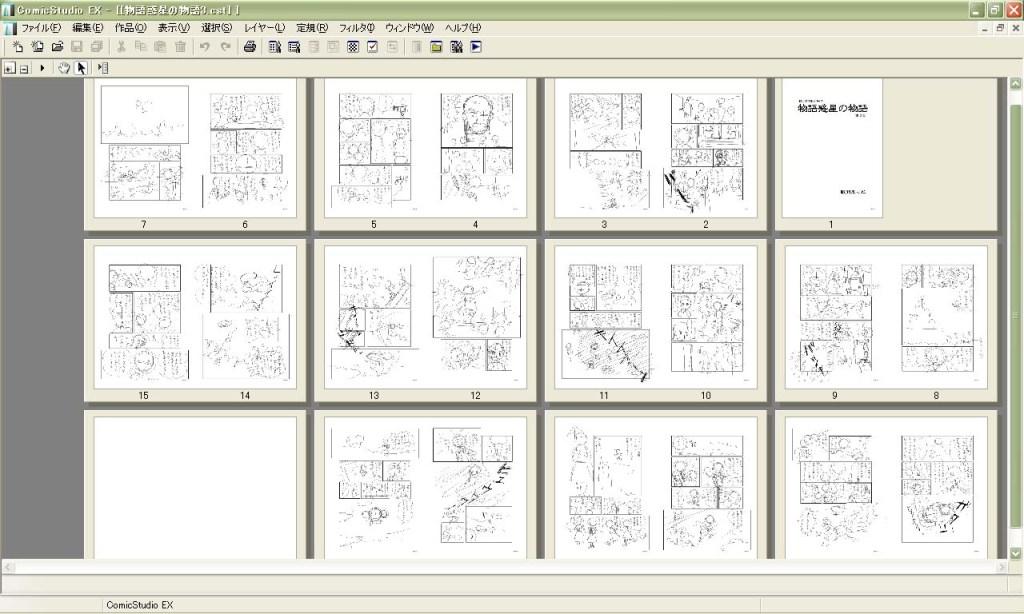
Task: Select the page 12 thumbnail
Action: tap(476, 317)
